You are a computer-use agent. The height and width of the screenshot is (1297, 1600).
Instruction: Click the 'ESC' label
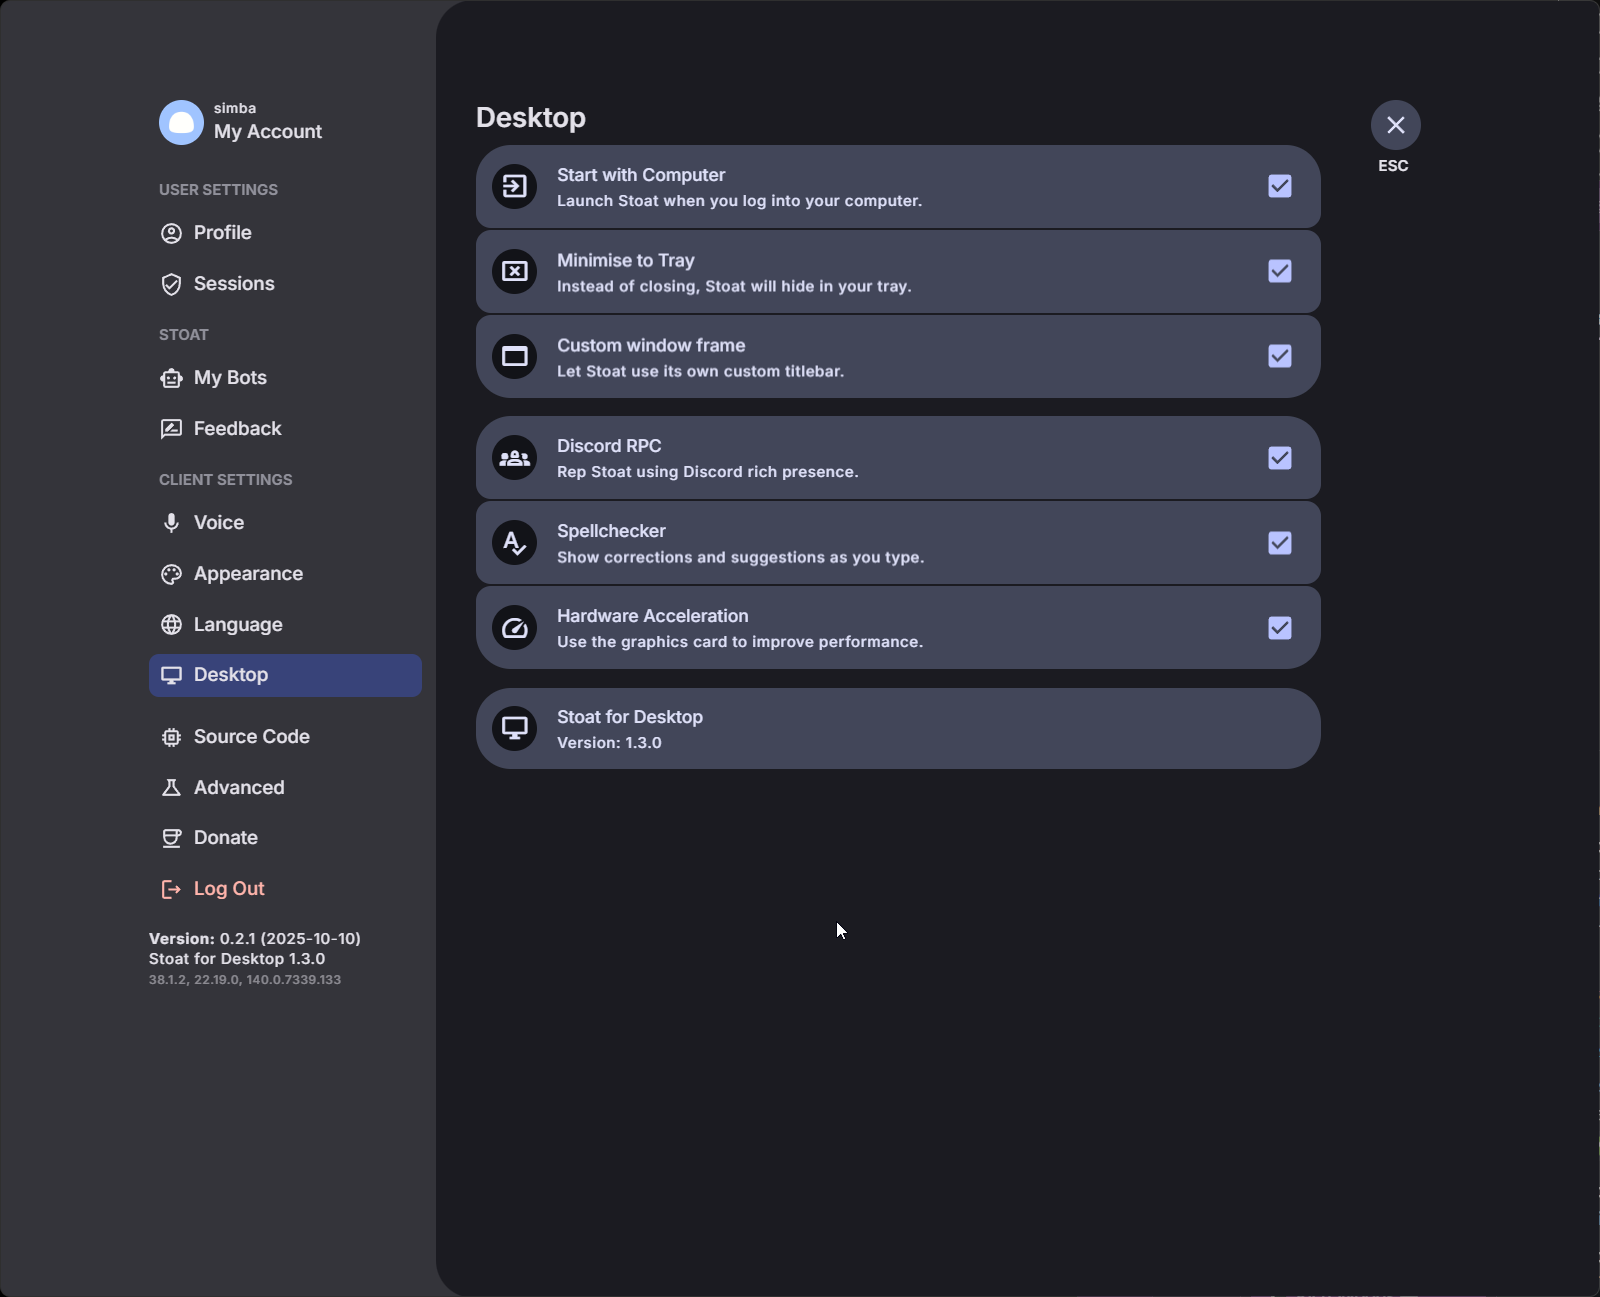pos(1393,166)
